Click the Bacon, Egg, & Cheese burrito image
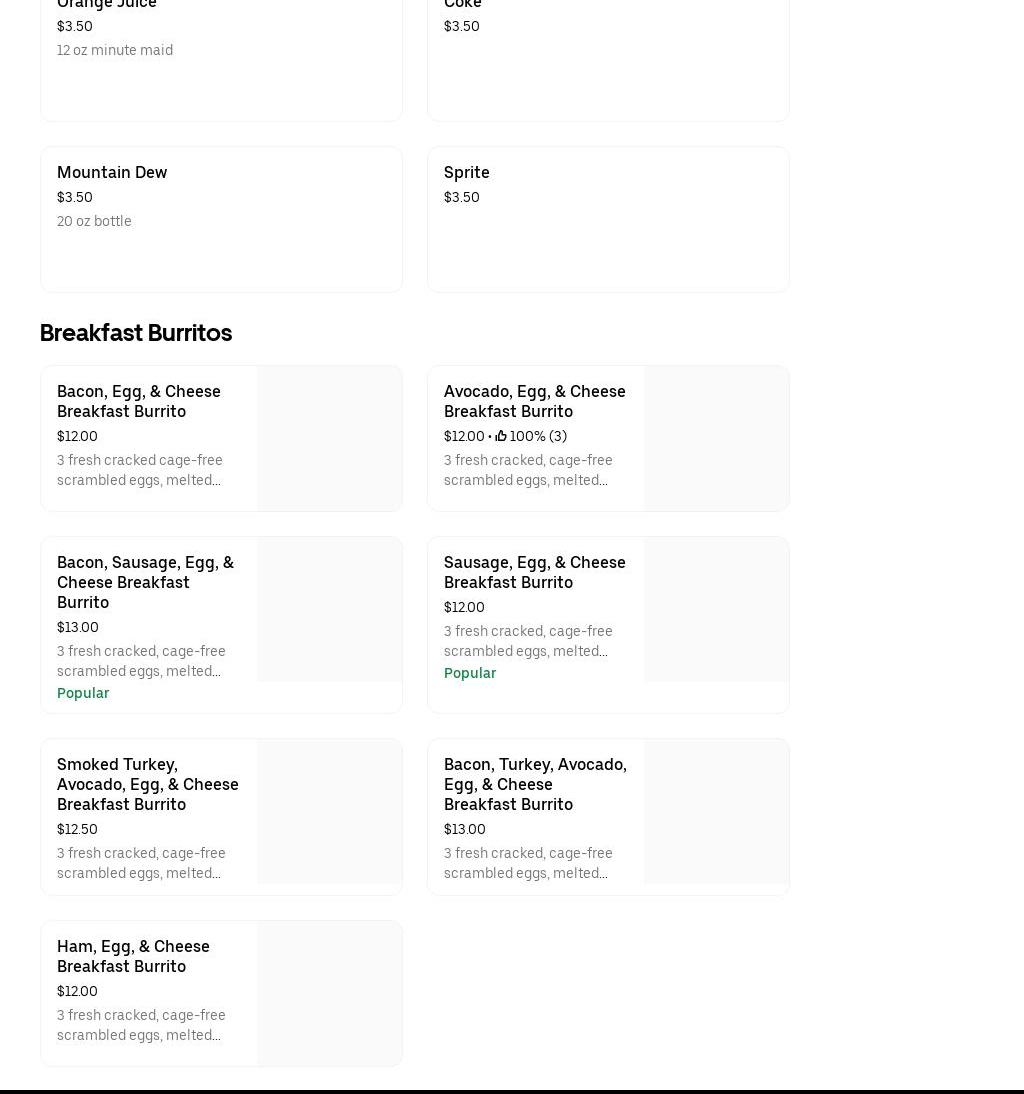The image size is (1024, 1094). point(329,438)
